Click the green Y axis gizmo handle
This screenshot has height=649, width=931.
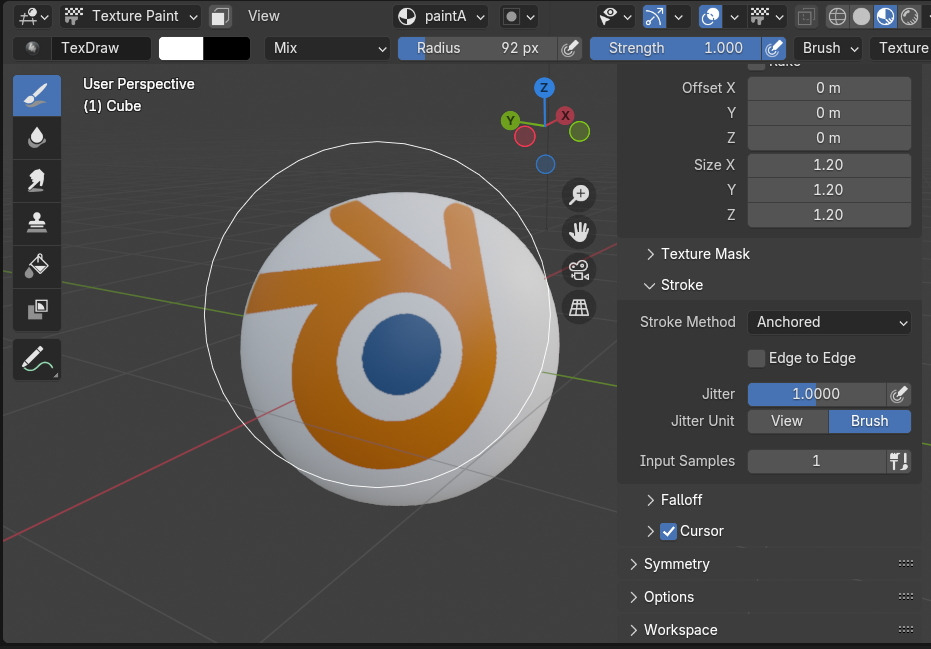tap(510, 121)
